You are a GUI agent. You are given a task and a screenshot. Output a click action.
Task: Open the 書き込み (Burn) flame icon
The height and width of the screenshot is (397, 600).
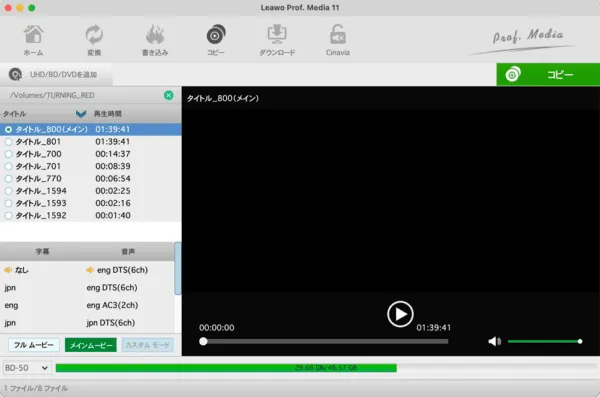pos(155,40)
